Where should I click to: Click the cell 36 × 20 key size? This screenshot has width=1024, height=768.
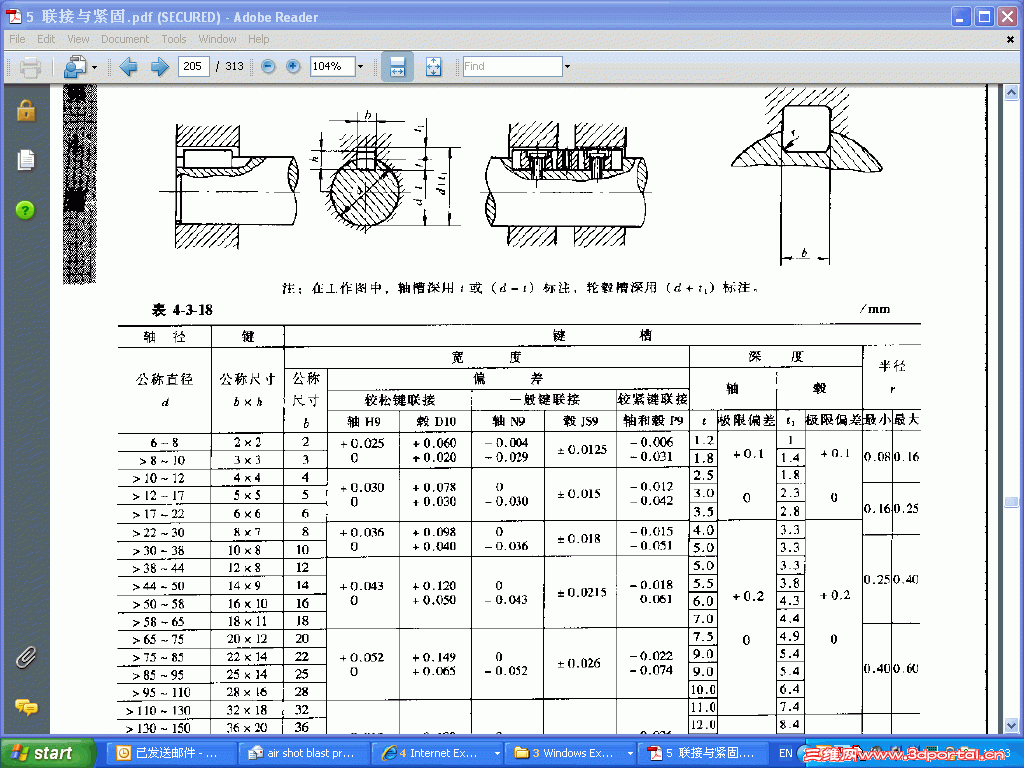click(x=247, y=728)
